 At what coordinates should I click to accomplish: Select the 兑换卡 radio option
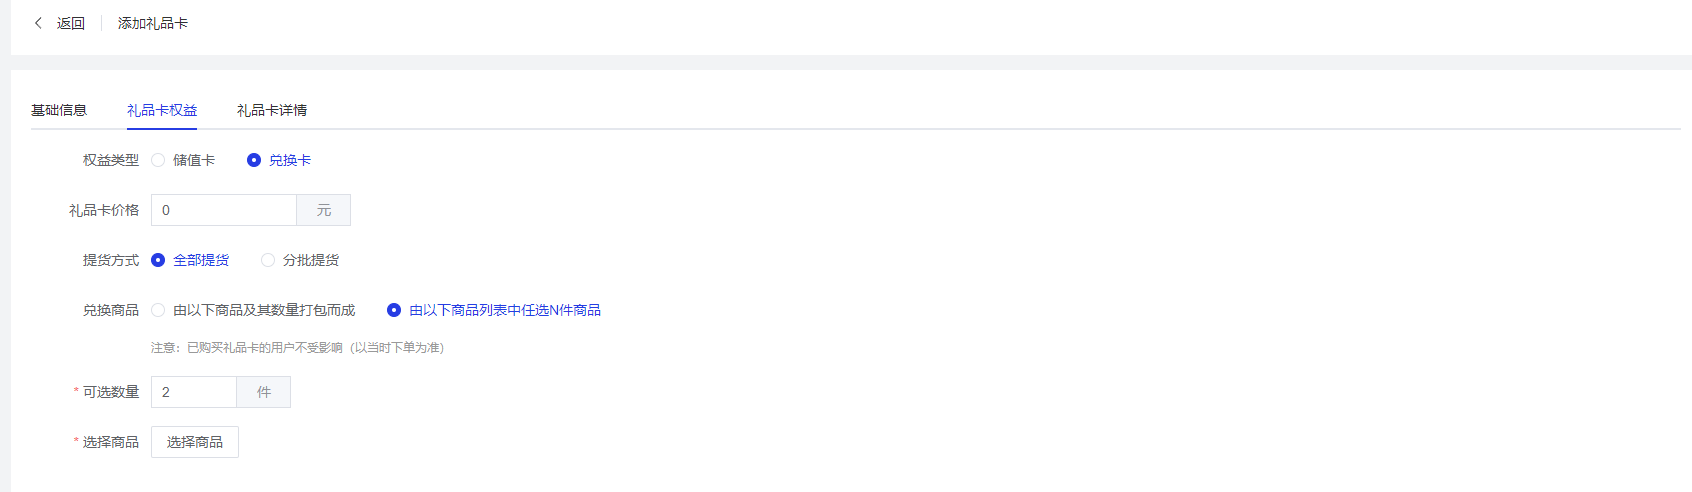click(254, 160)
